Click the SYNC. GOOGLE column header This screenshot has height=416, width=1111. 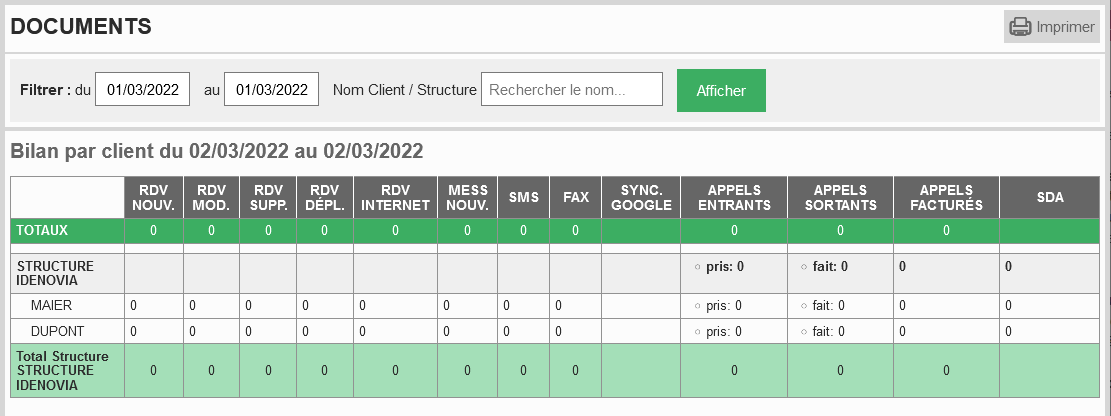click(641, 198)
